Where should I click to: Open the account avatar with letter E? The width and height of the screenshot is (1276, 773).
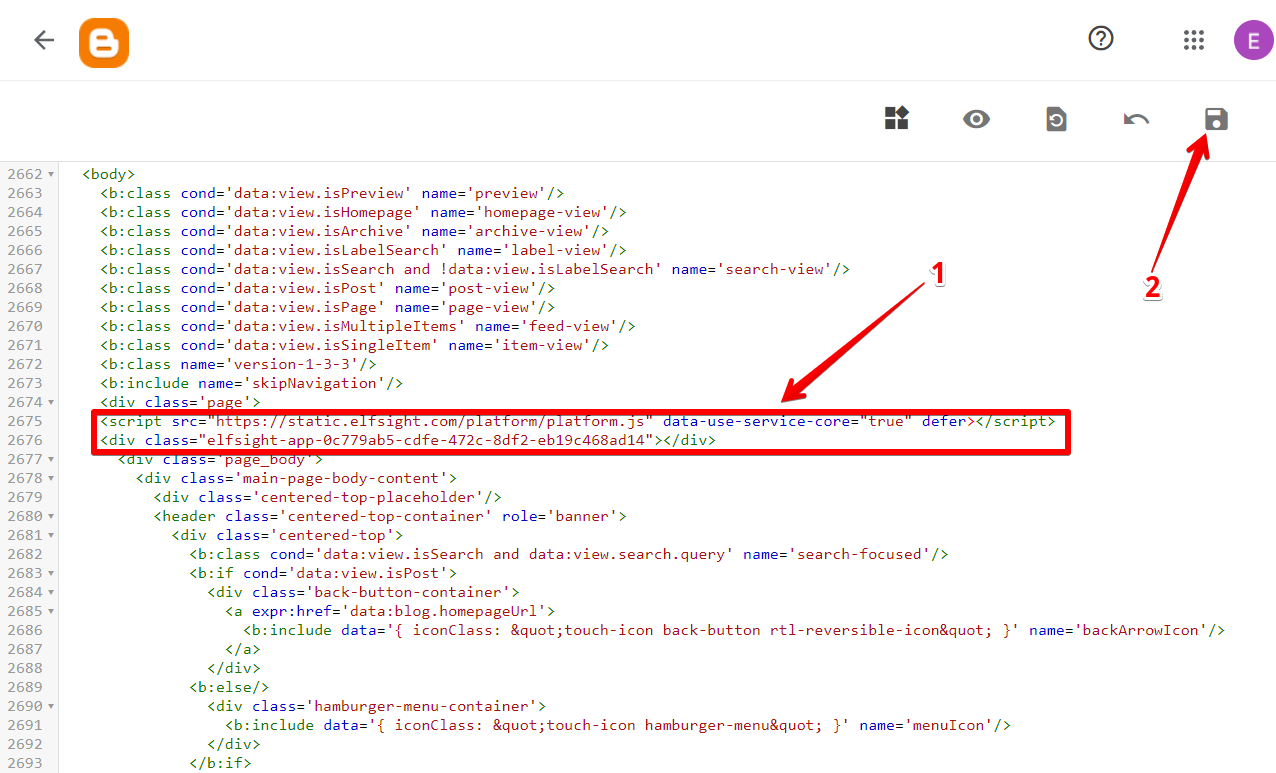tap(1253, 40)
